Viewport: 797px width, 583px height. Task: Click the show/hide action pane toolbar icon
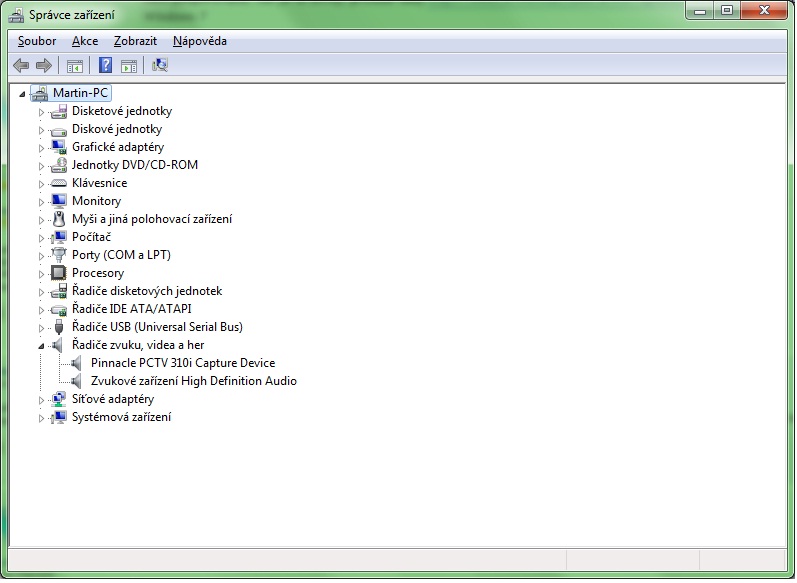(x=129, y=66)
